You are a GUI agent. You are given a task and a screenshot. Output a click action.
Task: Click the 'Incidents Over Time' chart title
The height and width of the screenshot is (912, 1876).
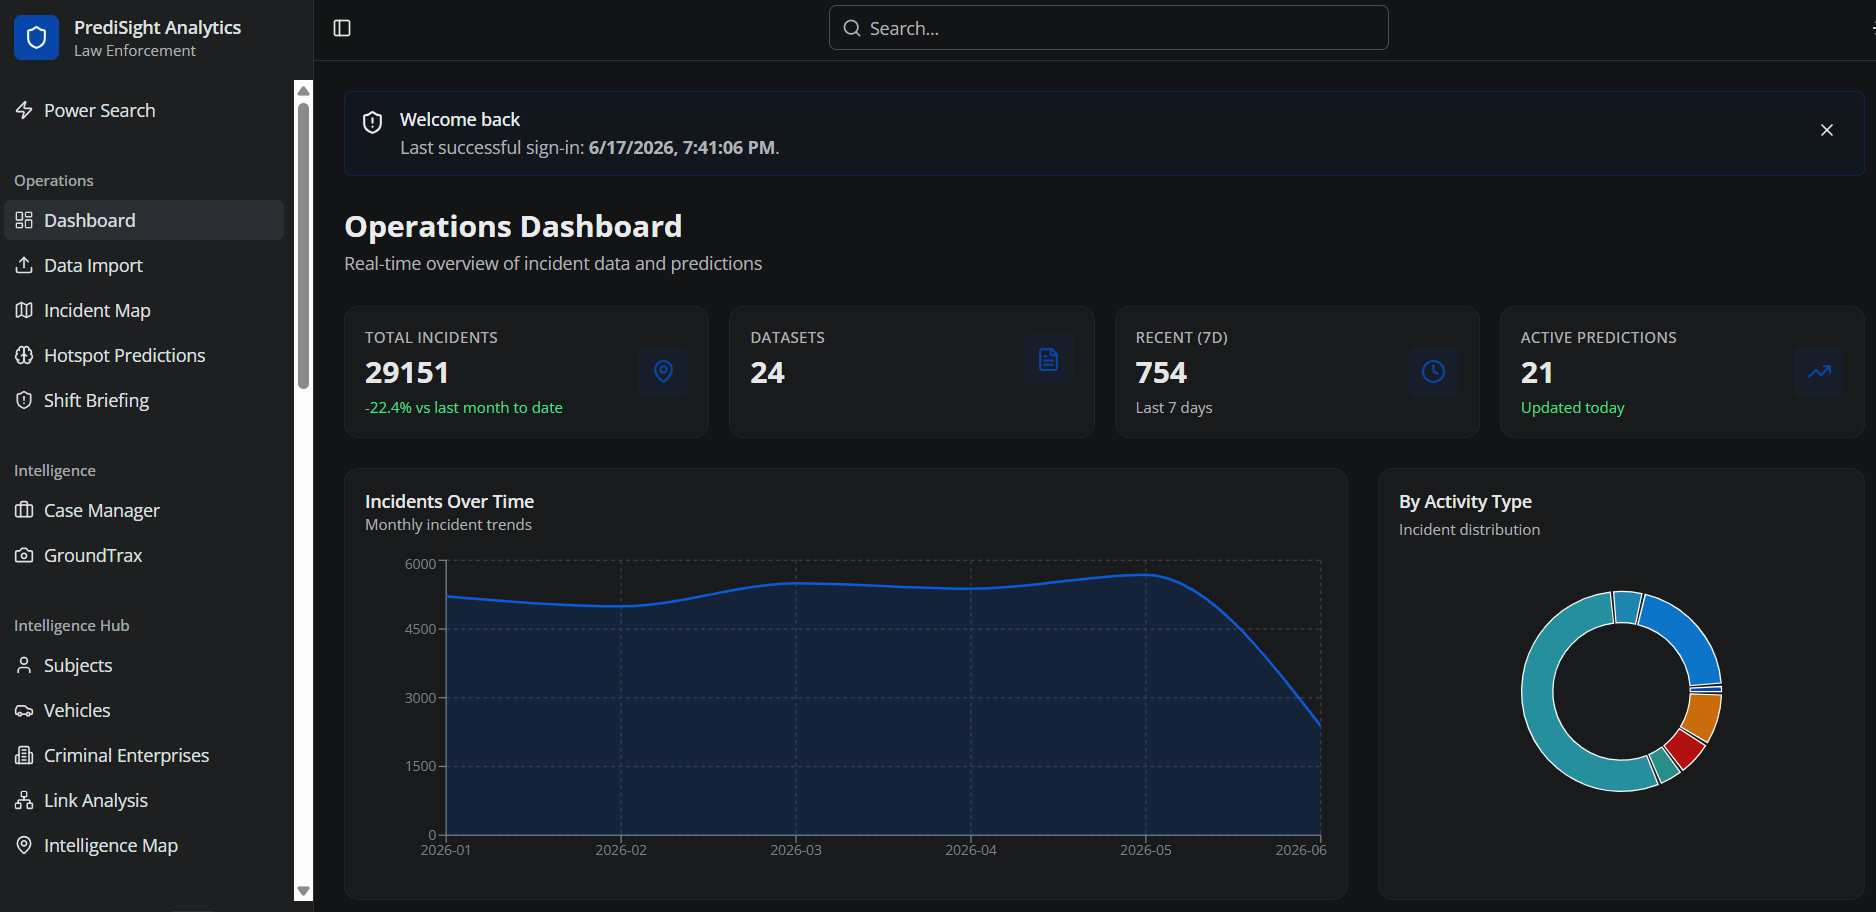(x=449, y=501)
